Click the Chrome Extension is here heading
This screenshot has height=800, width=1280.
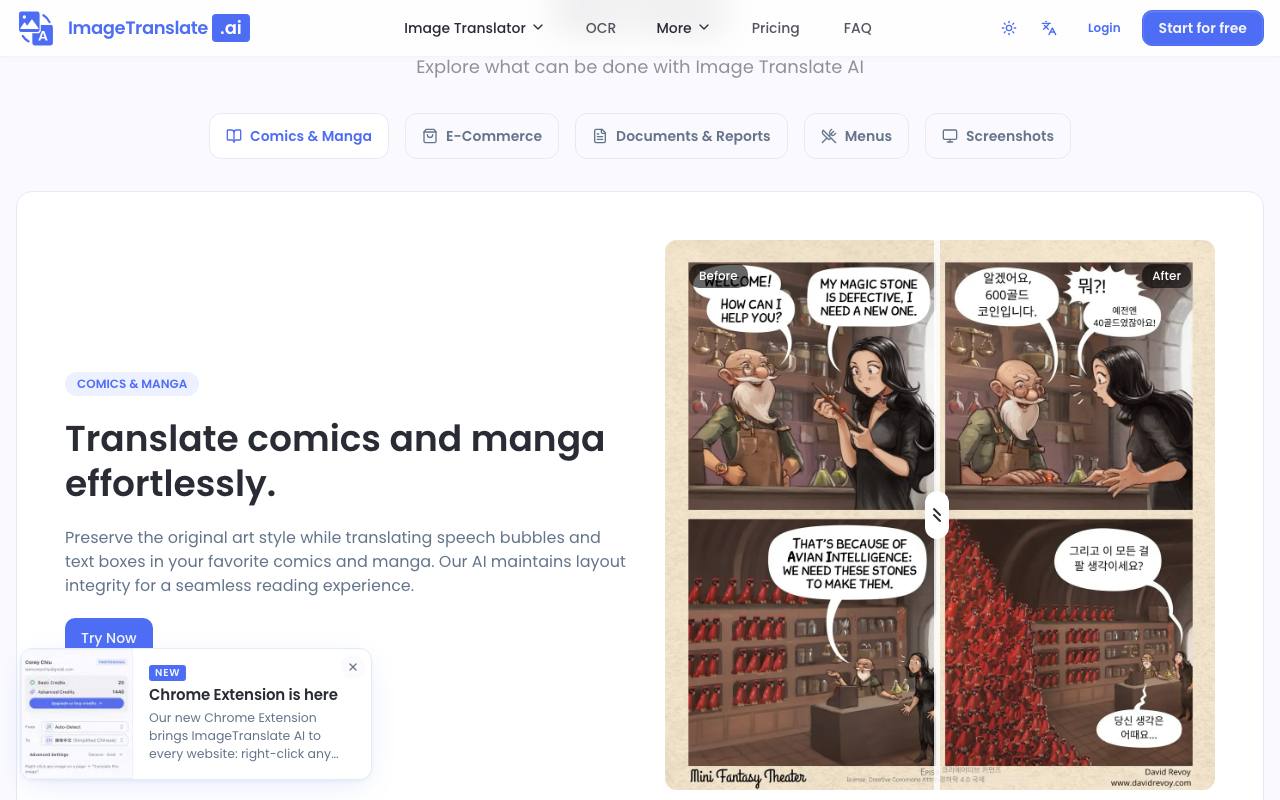click(x=243, y=694)
